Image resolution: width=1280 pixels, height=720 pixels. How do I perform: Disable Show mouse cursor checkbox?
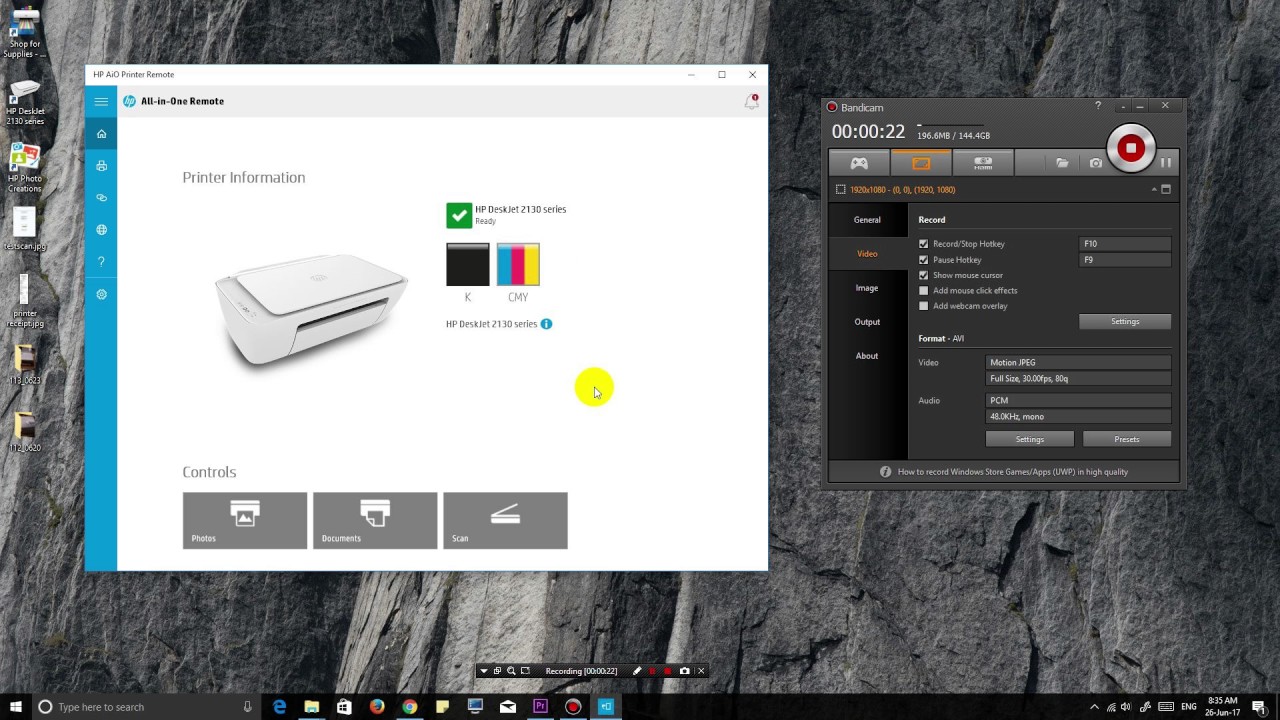coord(923,275)
